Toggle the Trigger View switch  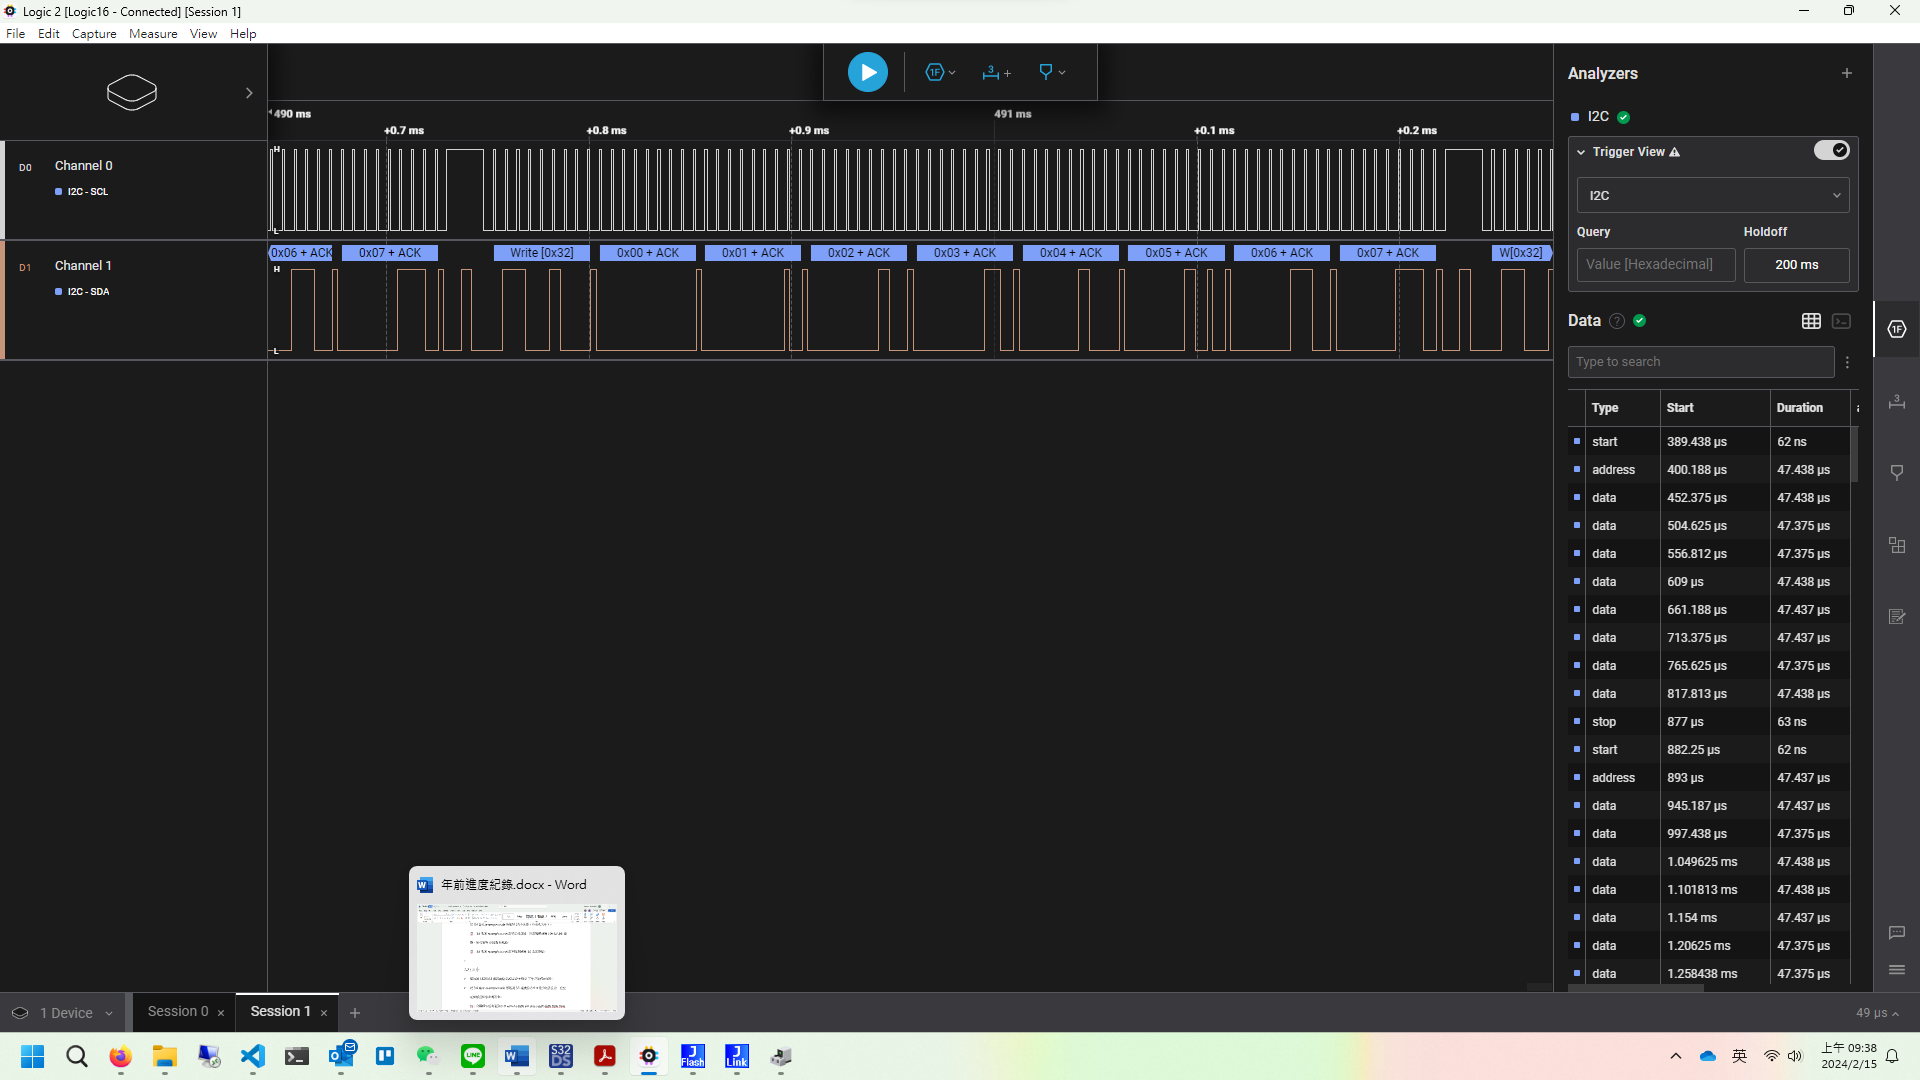pyautogui.click(x=1831, y=150)
